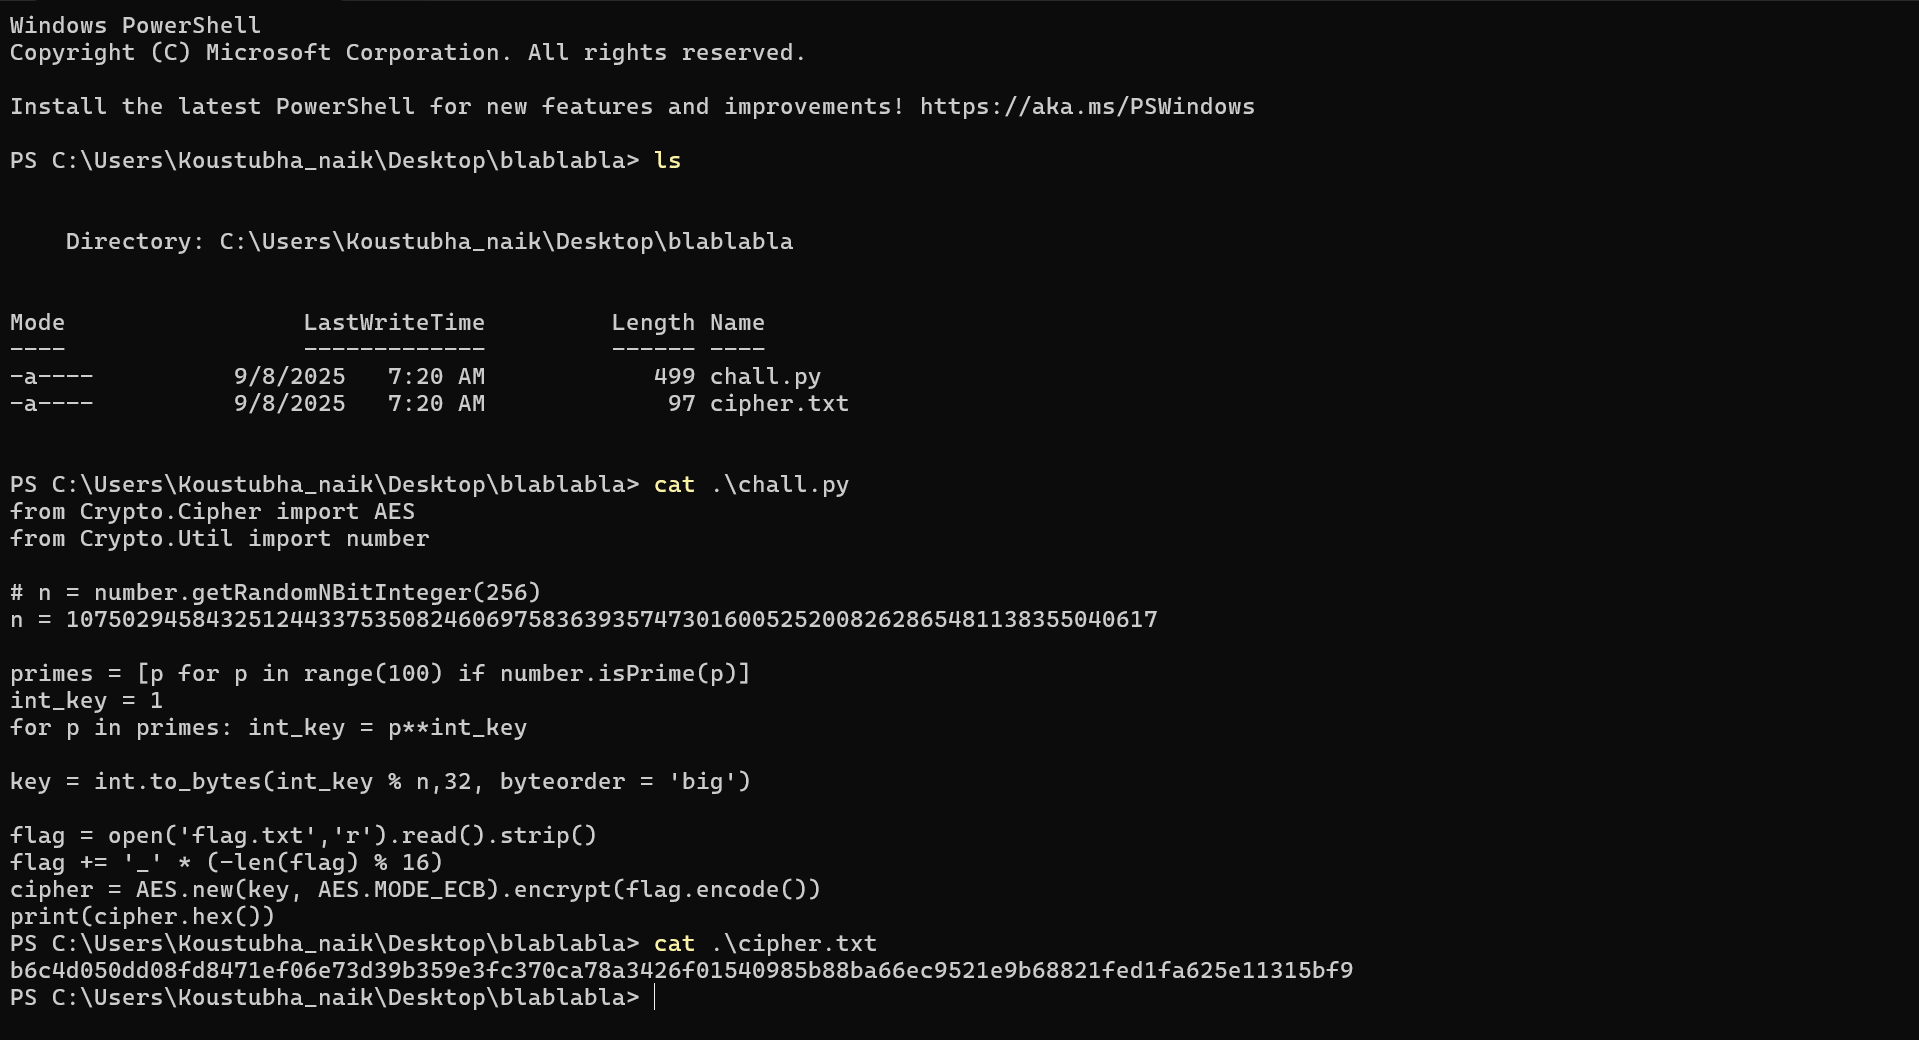The image size is (1919, 1040).
Task: Click the 'Directory:' path line
Action: [x=429, y=242]
